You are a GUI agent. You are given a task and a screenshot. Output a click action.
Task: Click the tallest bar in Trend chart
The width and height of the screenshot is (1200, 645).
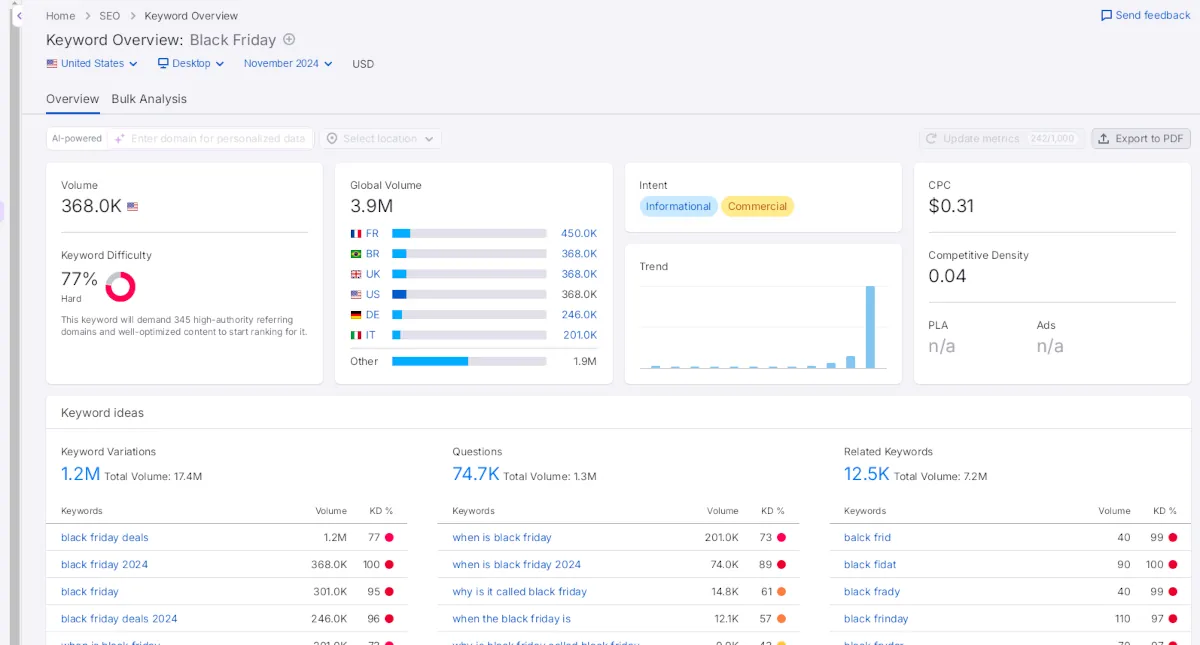click(870, 327)
